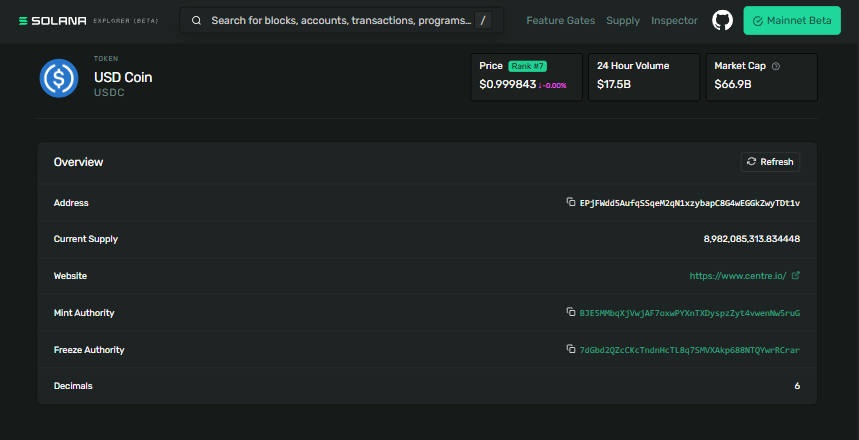Image resolution: width=859 pixels, height=440 pixels.
Task: Click the Solana logo in header
Action: point(53,21)
